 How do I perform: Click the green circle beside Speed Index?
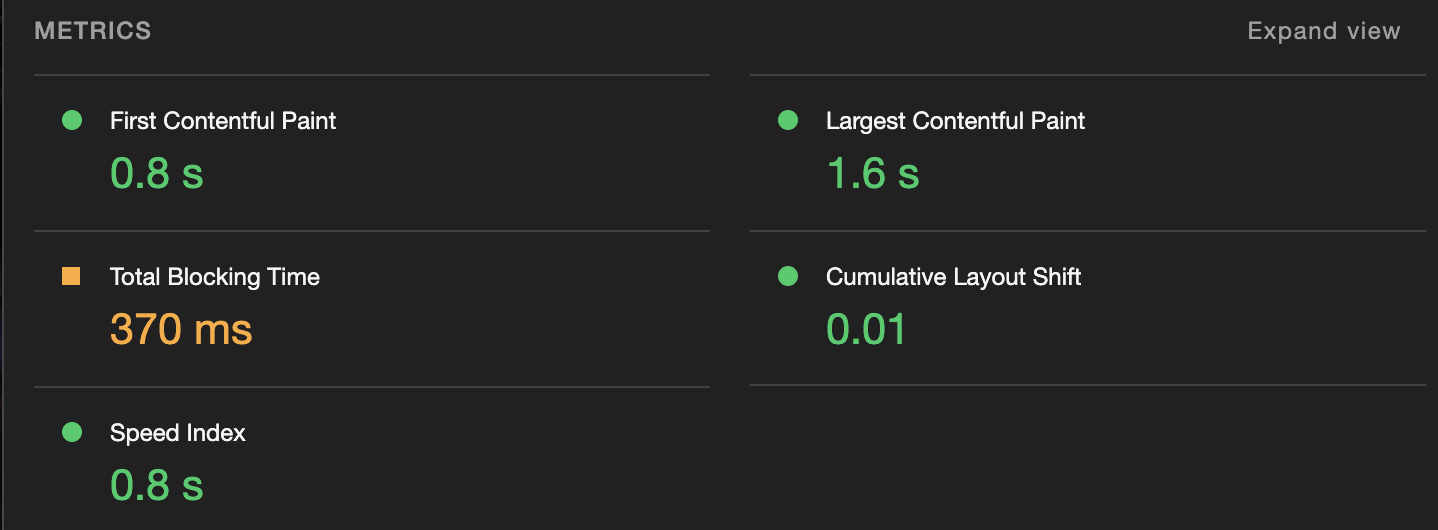point(71,432)
